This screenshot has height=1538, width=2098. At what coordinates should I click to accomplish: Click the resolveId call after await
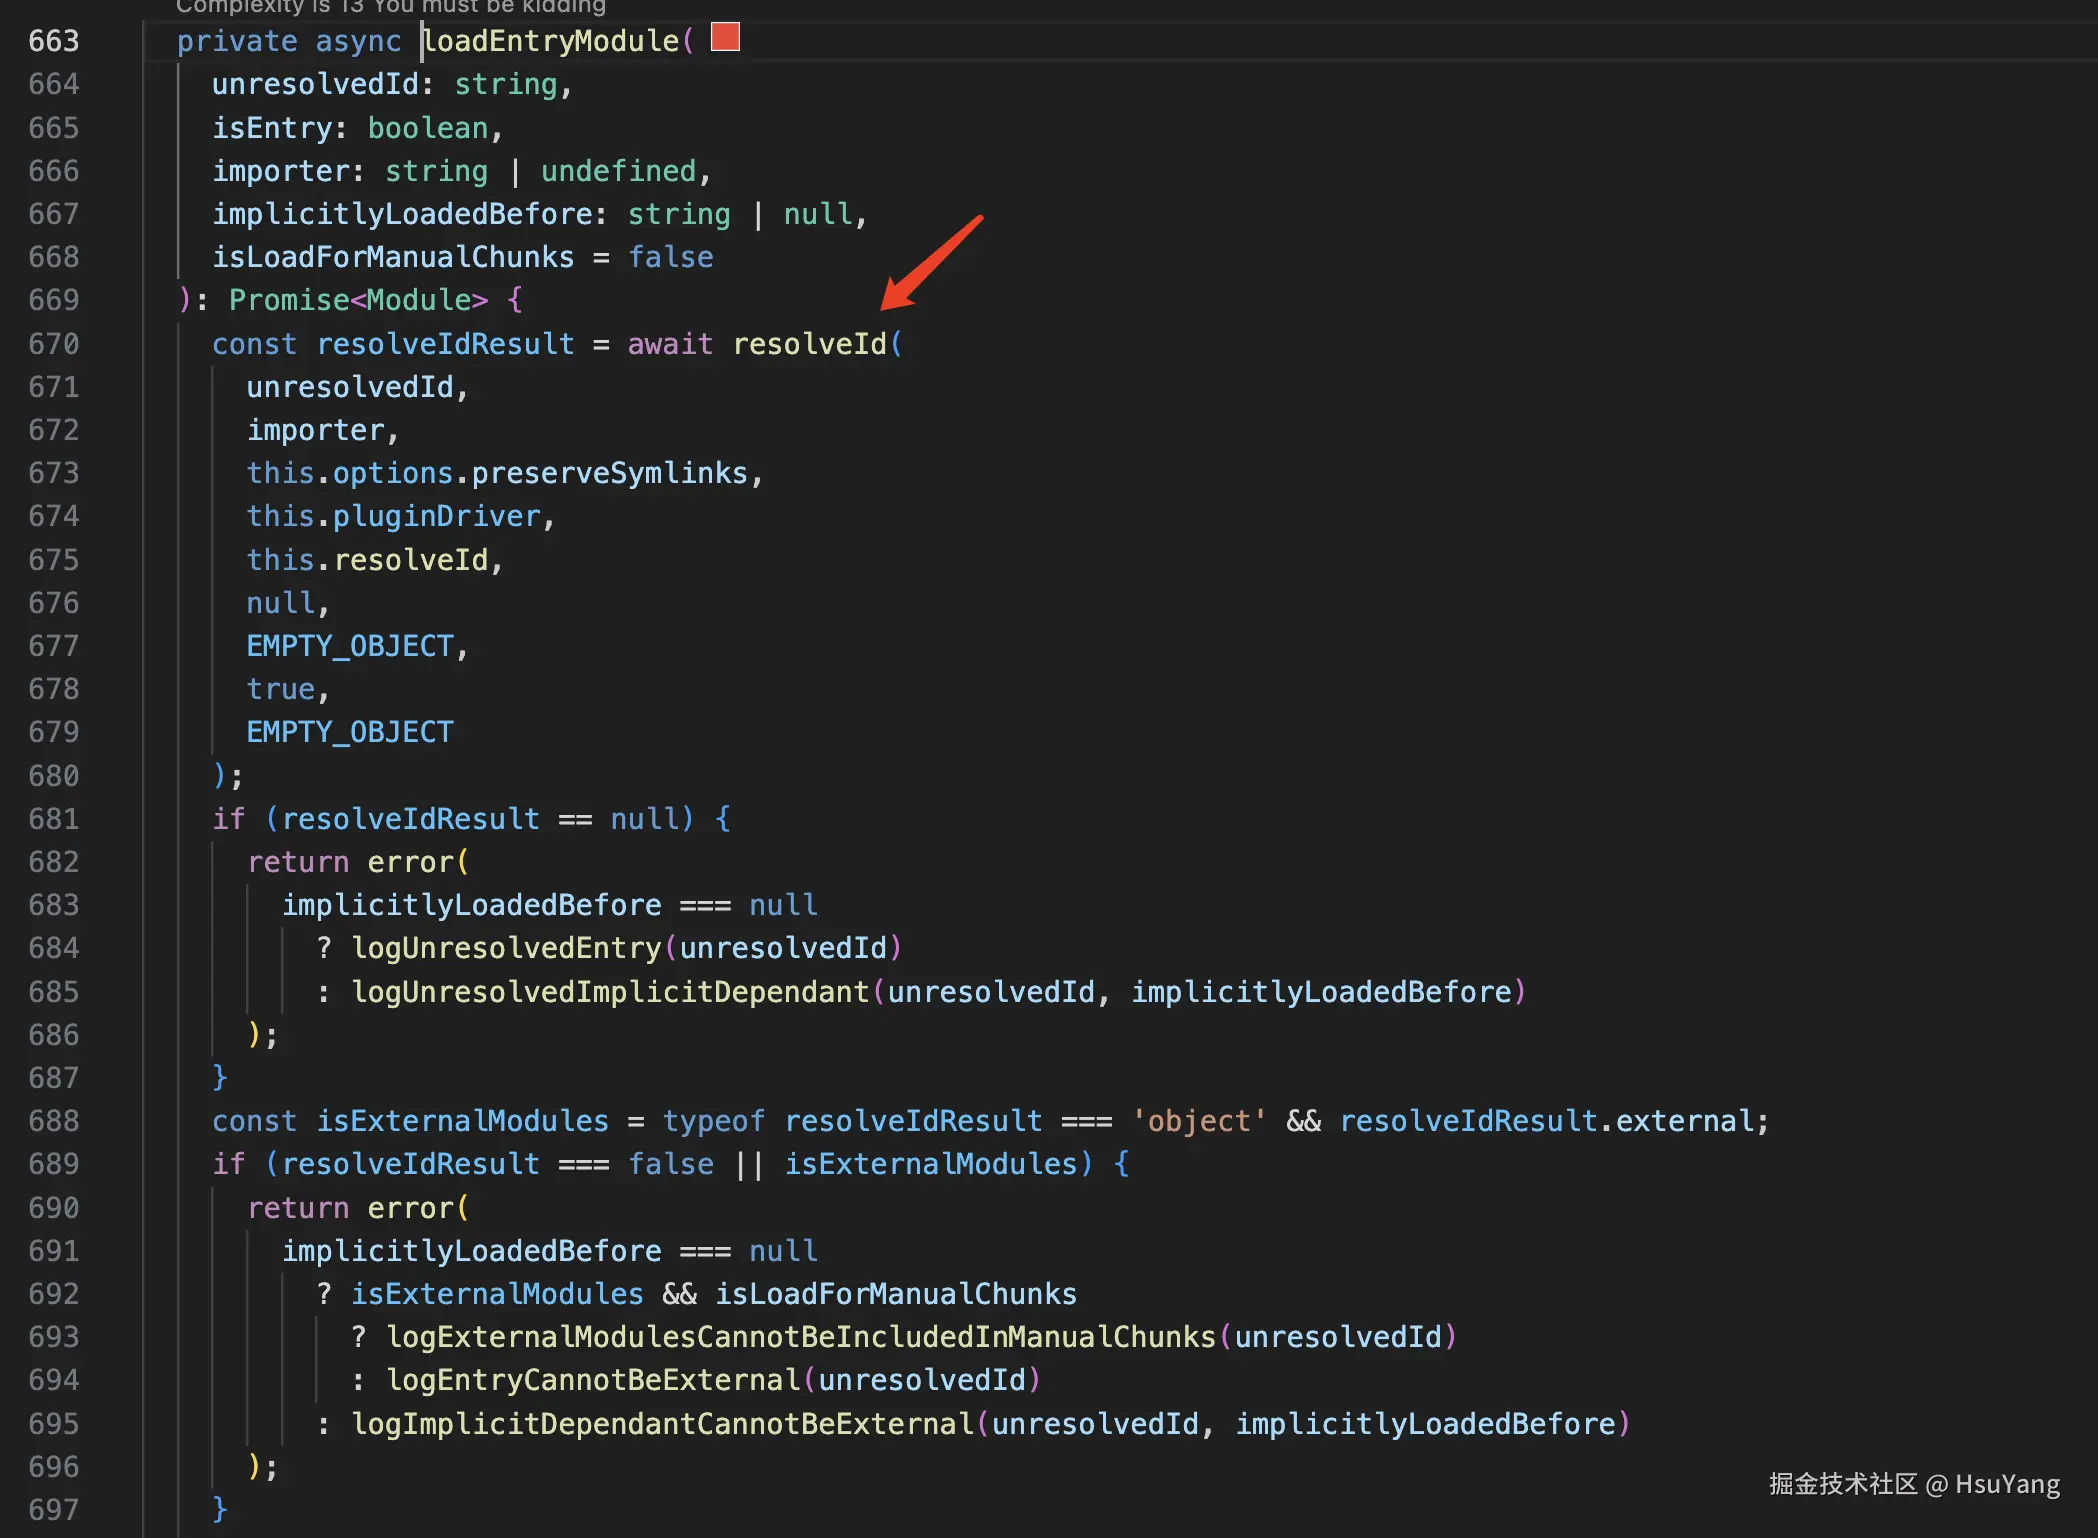point(809,344)
